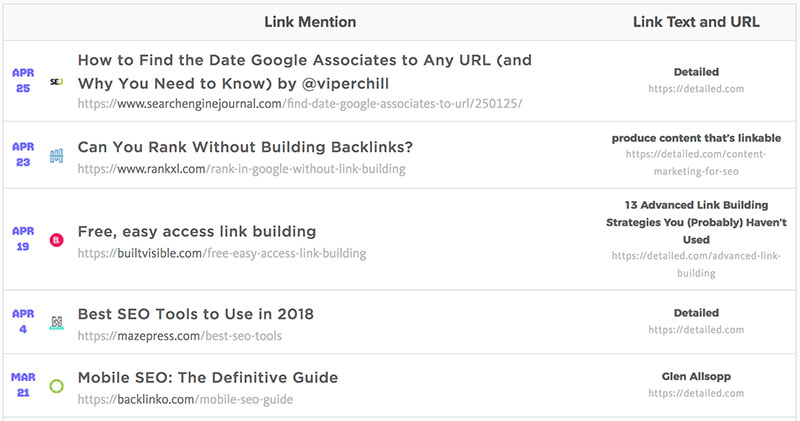Open 'Free, easy access link building' title
800x421 pixels.
[196, 232]
